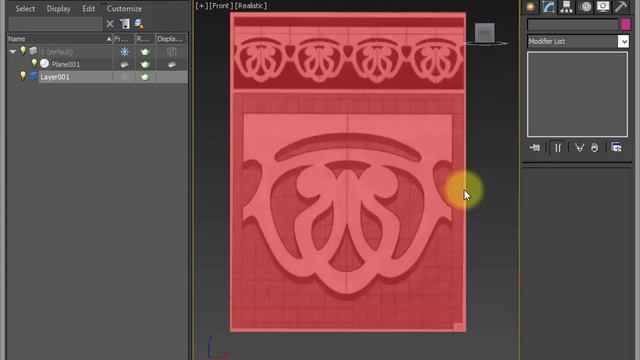Open the Modifier List dropdown arrow

click(x=623, y=41)
